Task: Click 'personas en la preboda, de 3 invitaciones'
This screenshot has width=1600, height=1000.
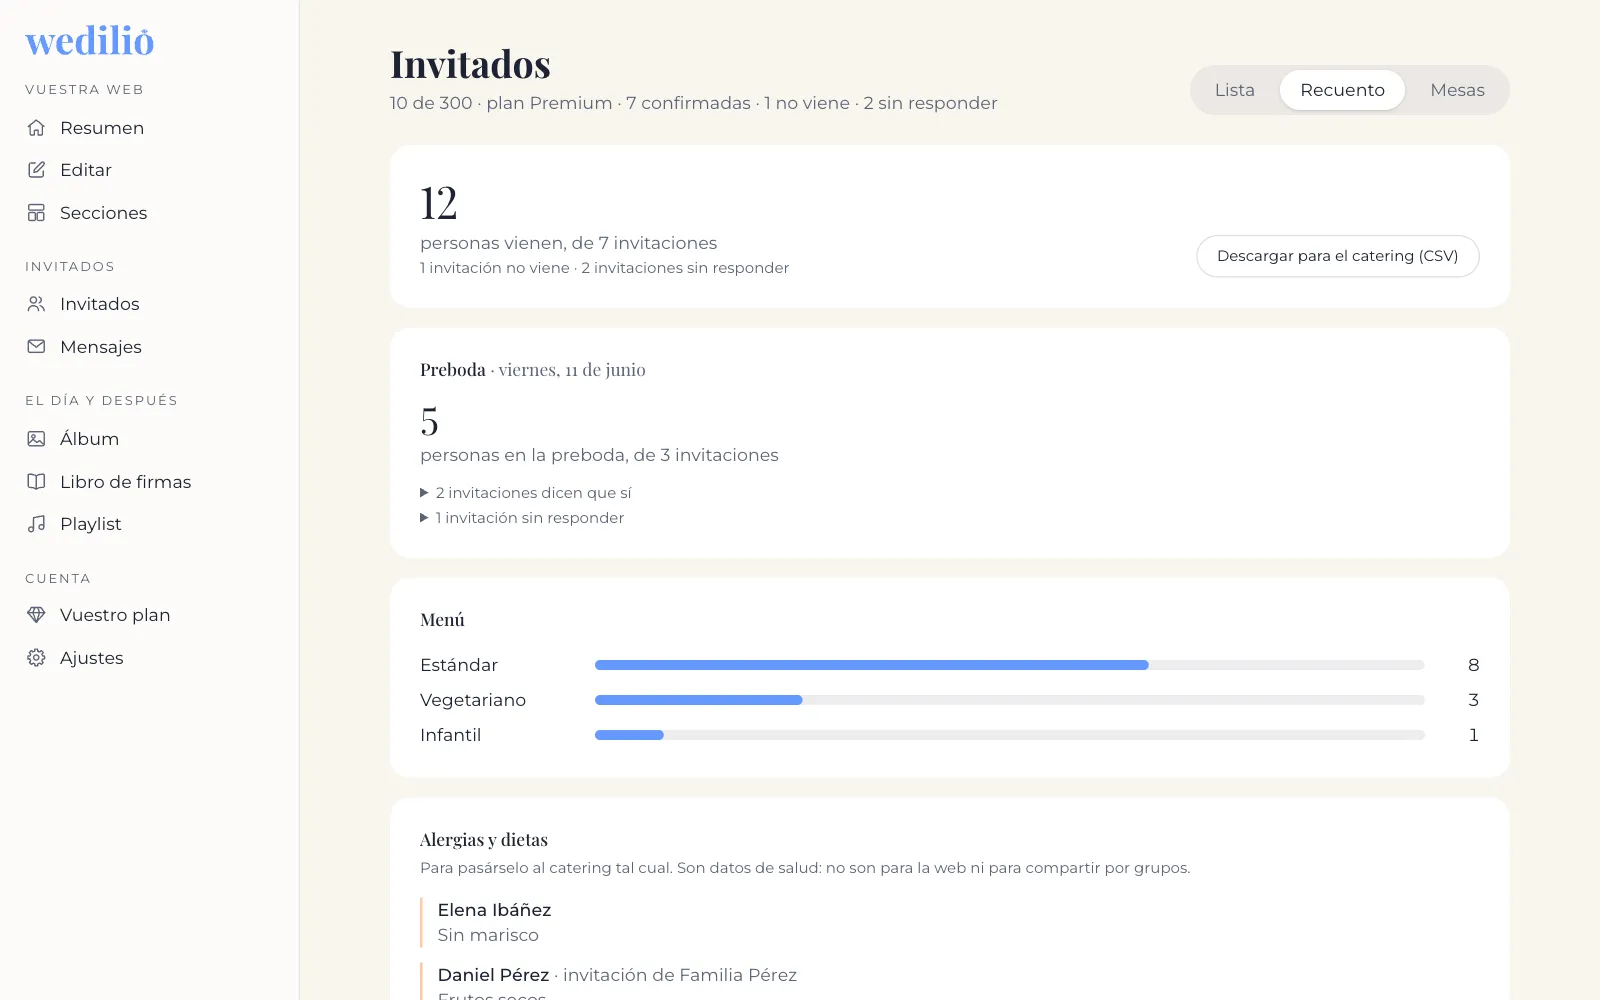Action: pyautogui.click(x=599, y=455)
